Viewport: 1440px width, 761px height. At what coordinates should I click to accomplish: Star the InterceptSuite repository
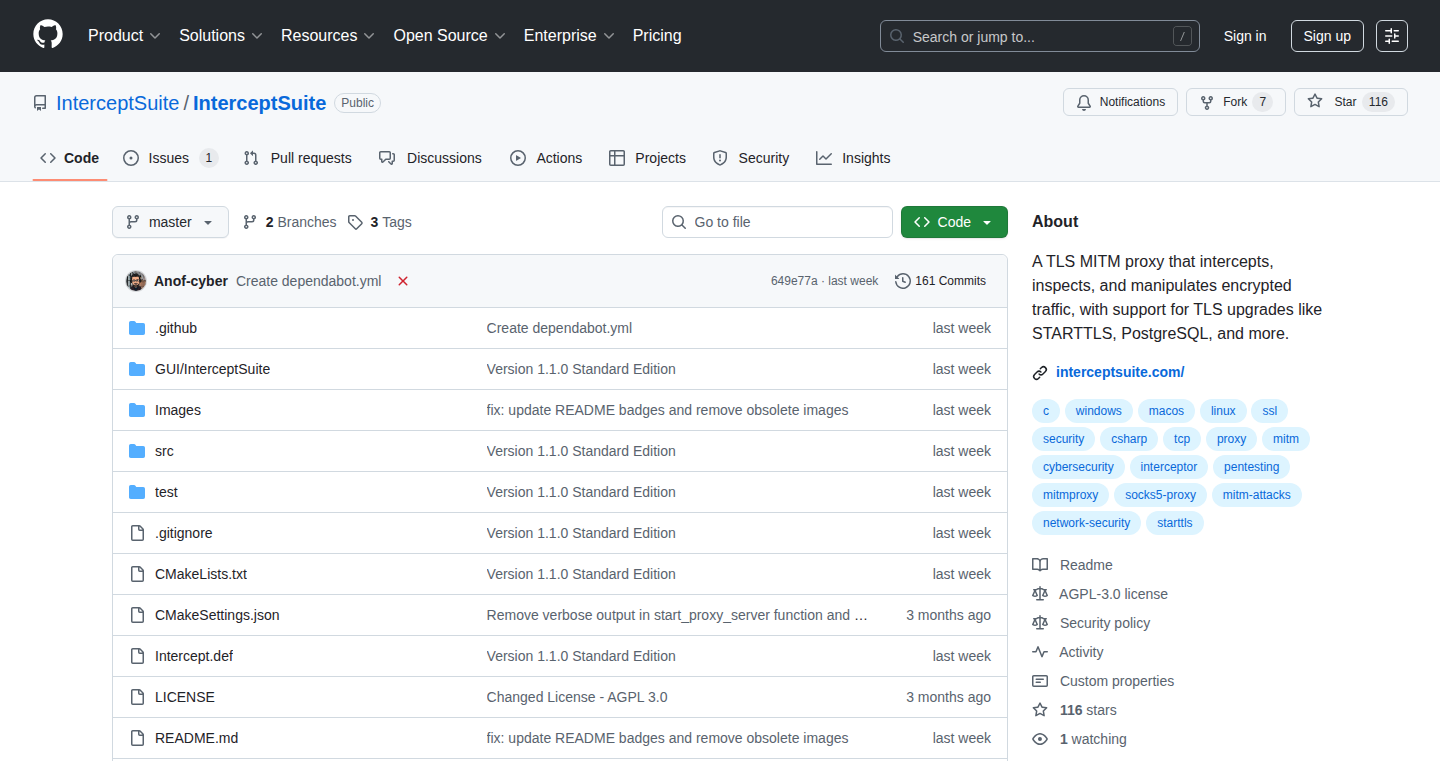(x=1350, y=102)
